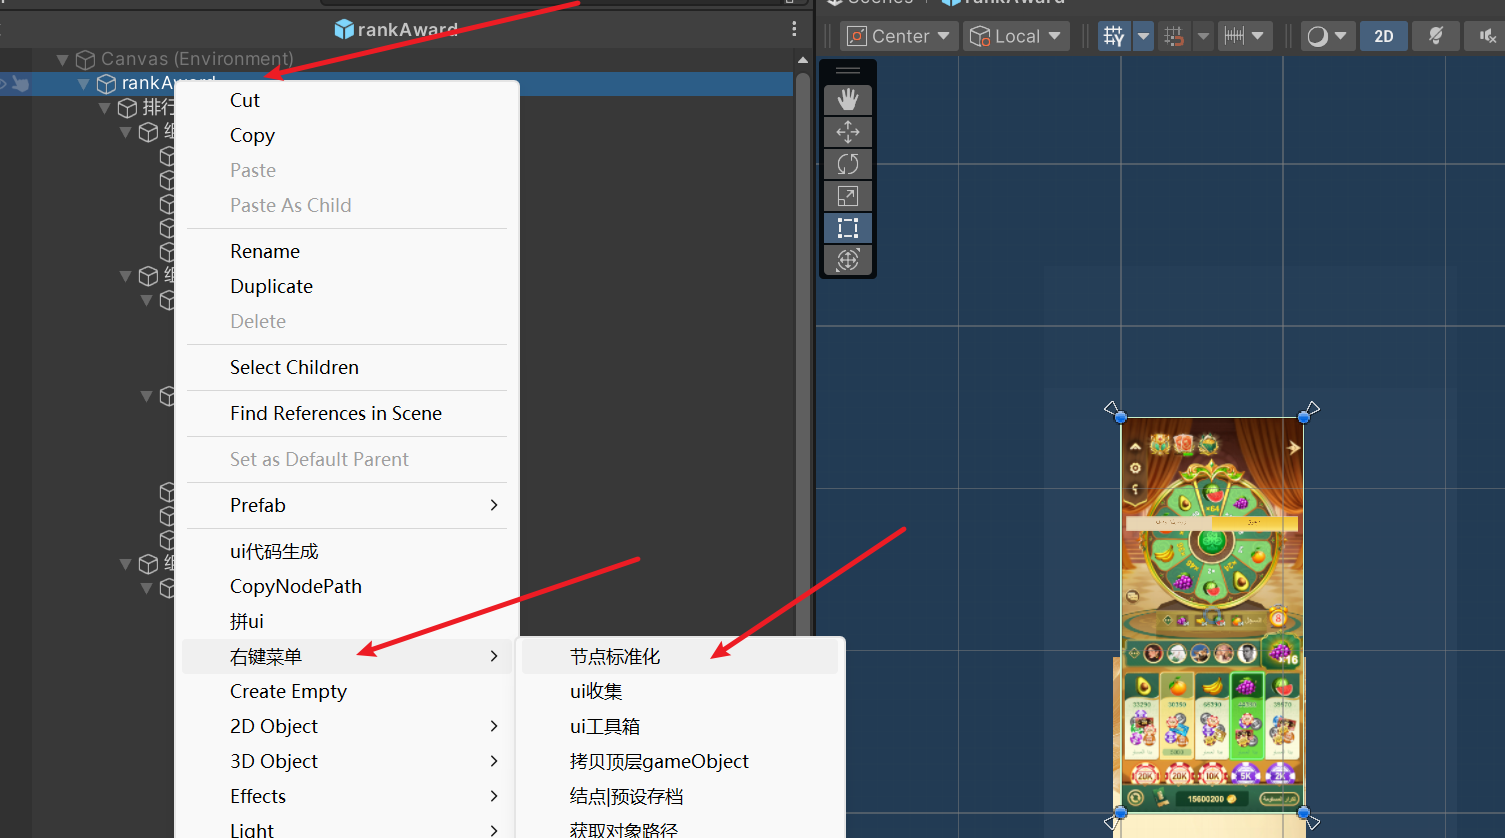1505x838 pixels.
Task: Open the Center pivot mode dropdown
Action: [899, 36]
